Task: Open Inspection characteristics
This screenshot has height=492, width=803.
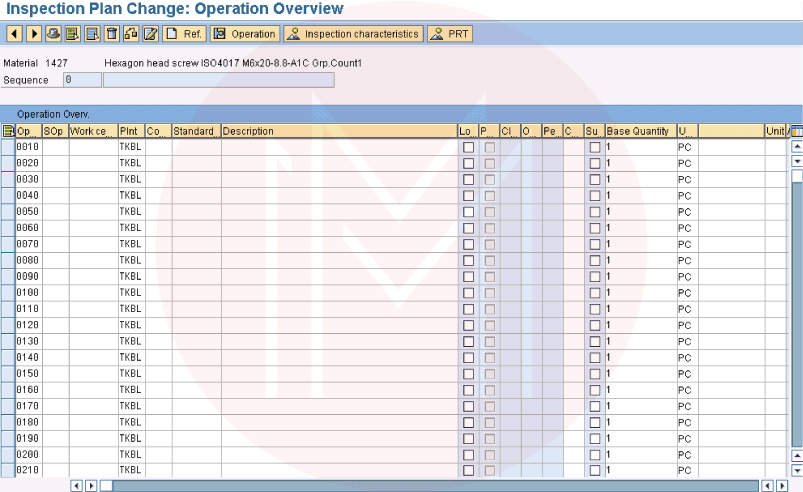Action: 354,34
